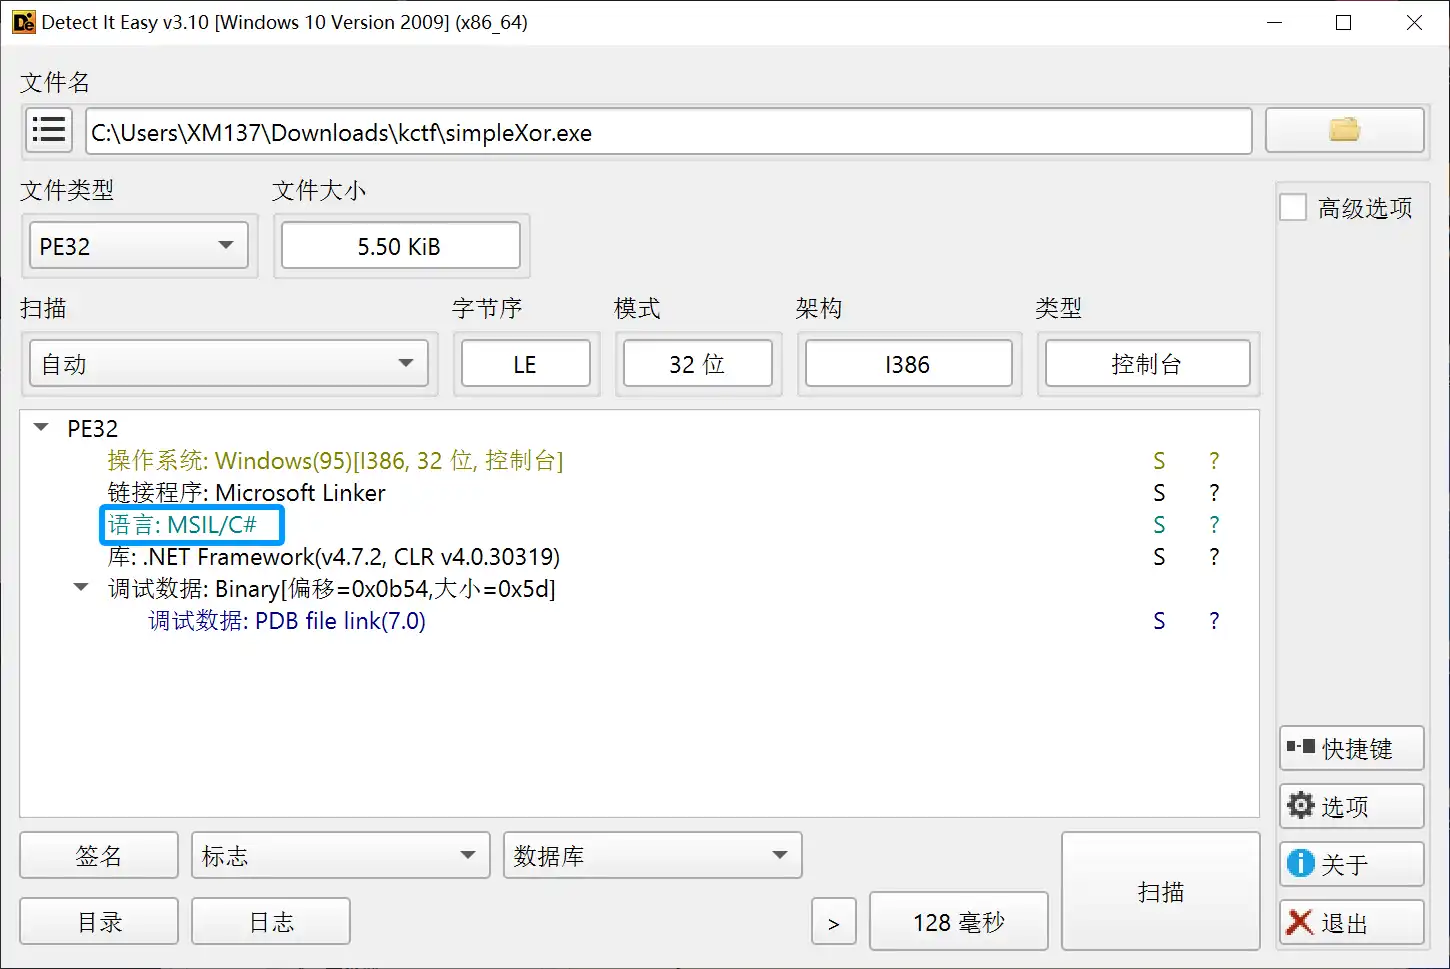Click the ? marker for Microsoft Linker row
Image resolution: width=1450 pixels, height=969 pixels.
click(x=1214, y=493)
